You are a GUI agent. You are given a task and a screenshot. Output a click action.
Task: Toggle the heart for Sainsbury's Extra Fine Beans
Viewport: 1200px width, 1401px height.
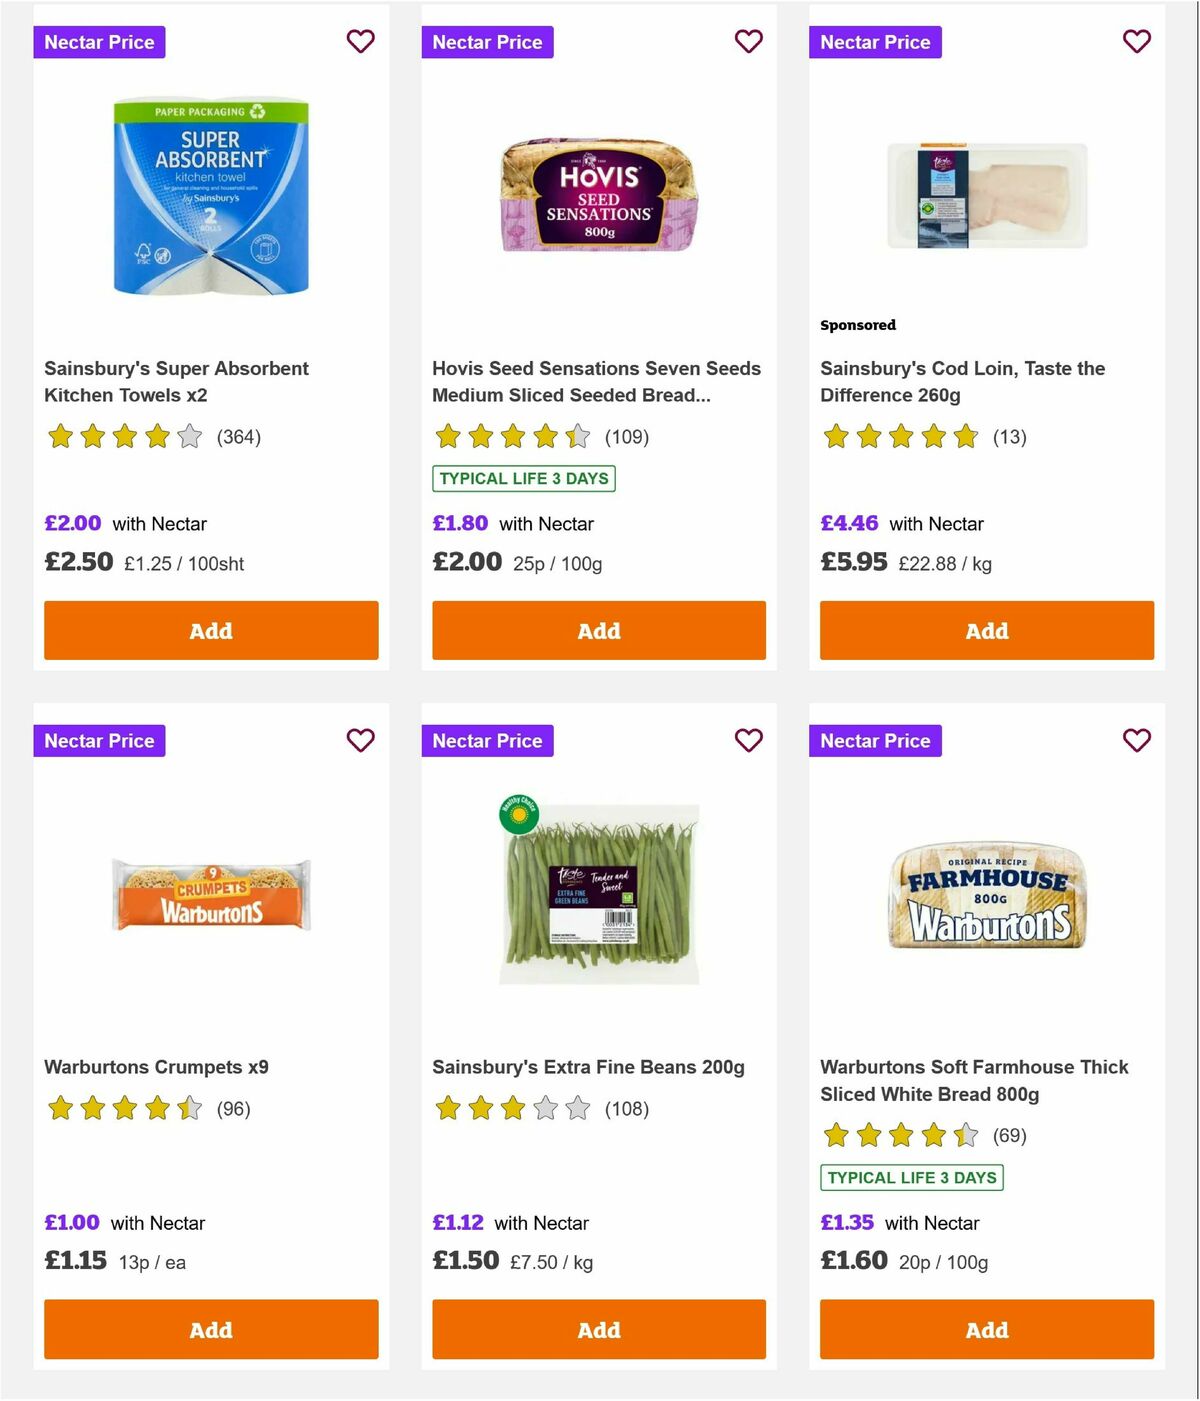click(748, 740)
